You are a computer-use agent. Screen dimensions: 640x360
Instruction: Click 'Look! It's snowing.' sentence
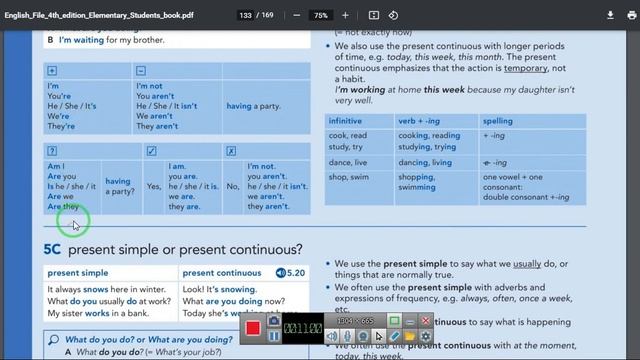click(x=220, y=289)
